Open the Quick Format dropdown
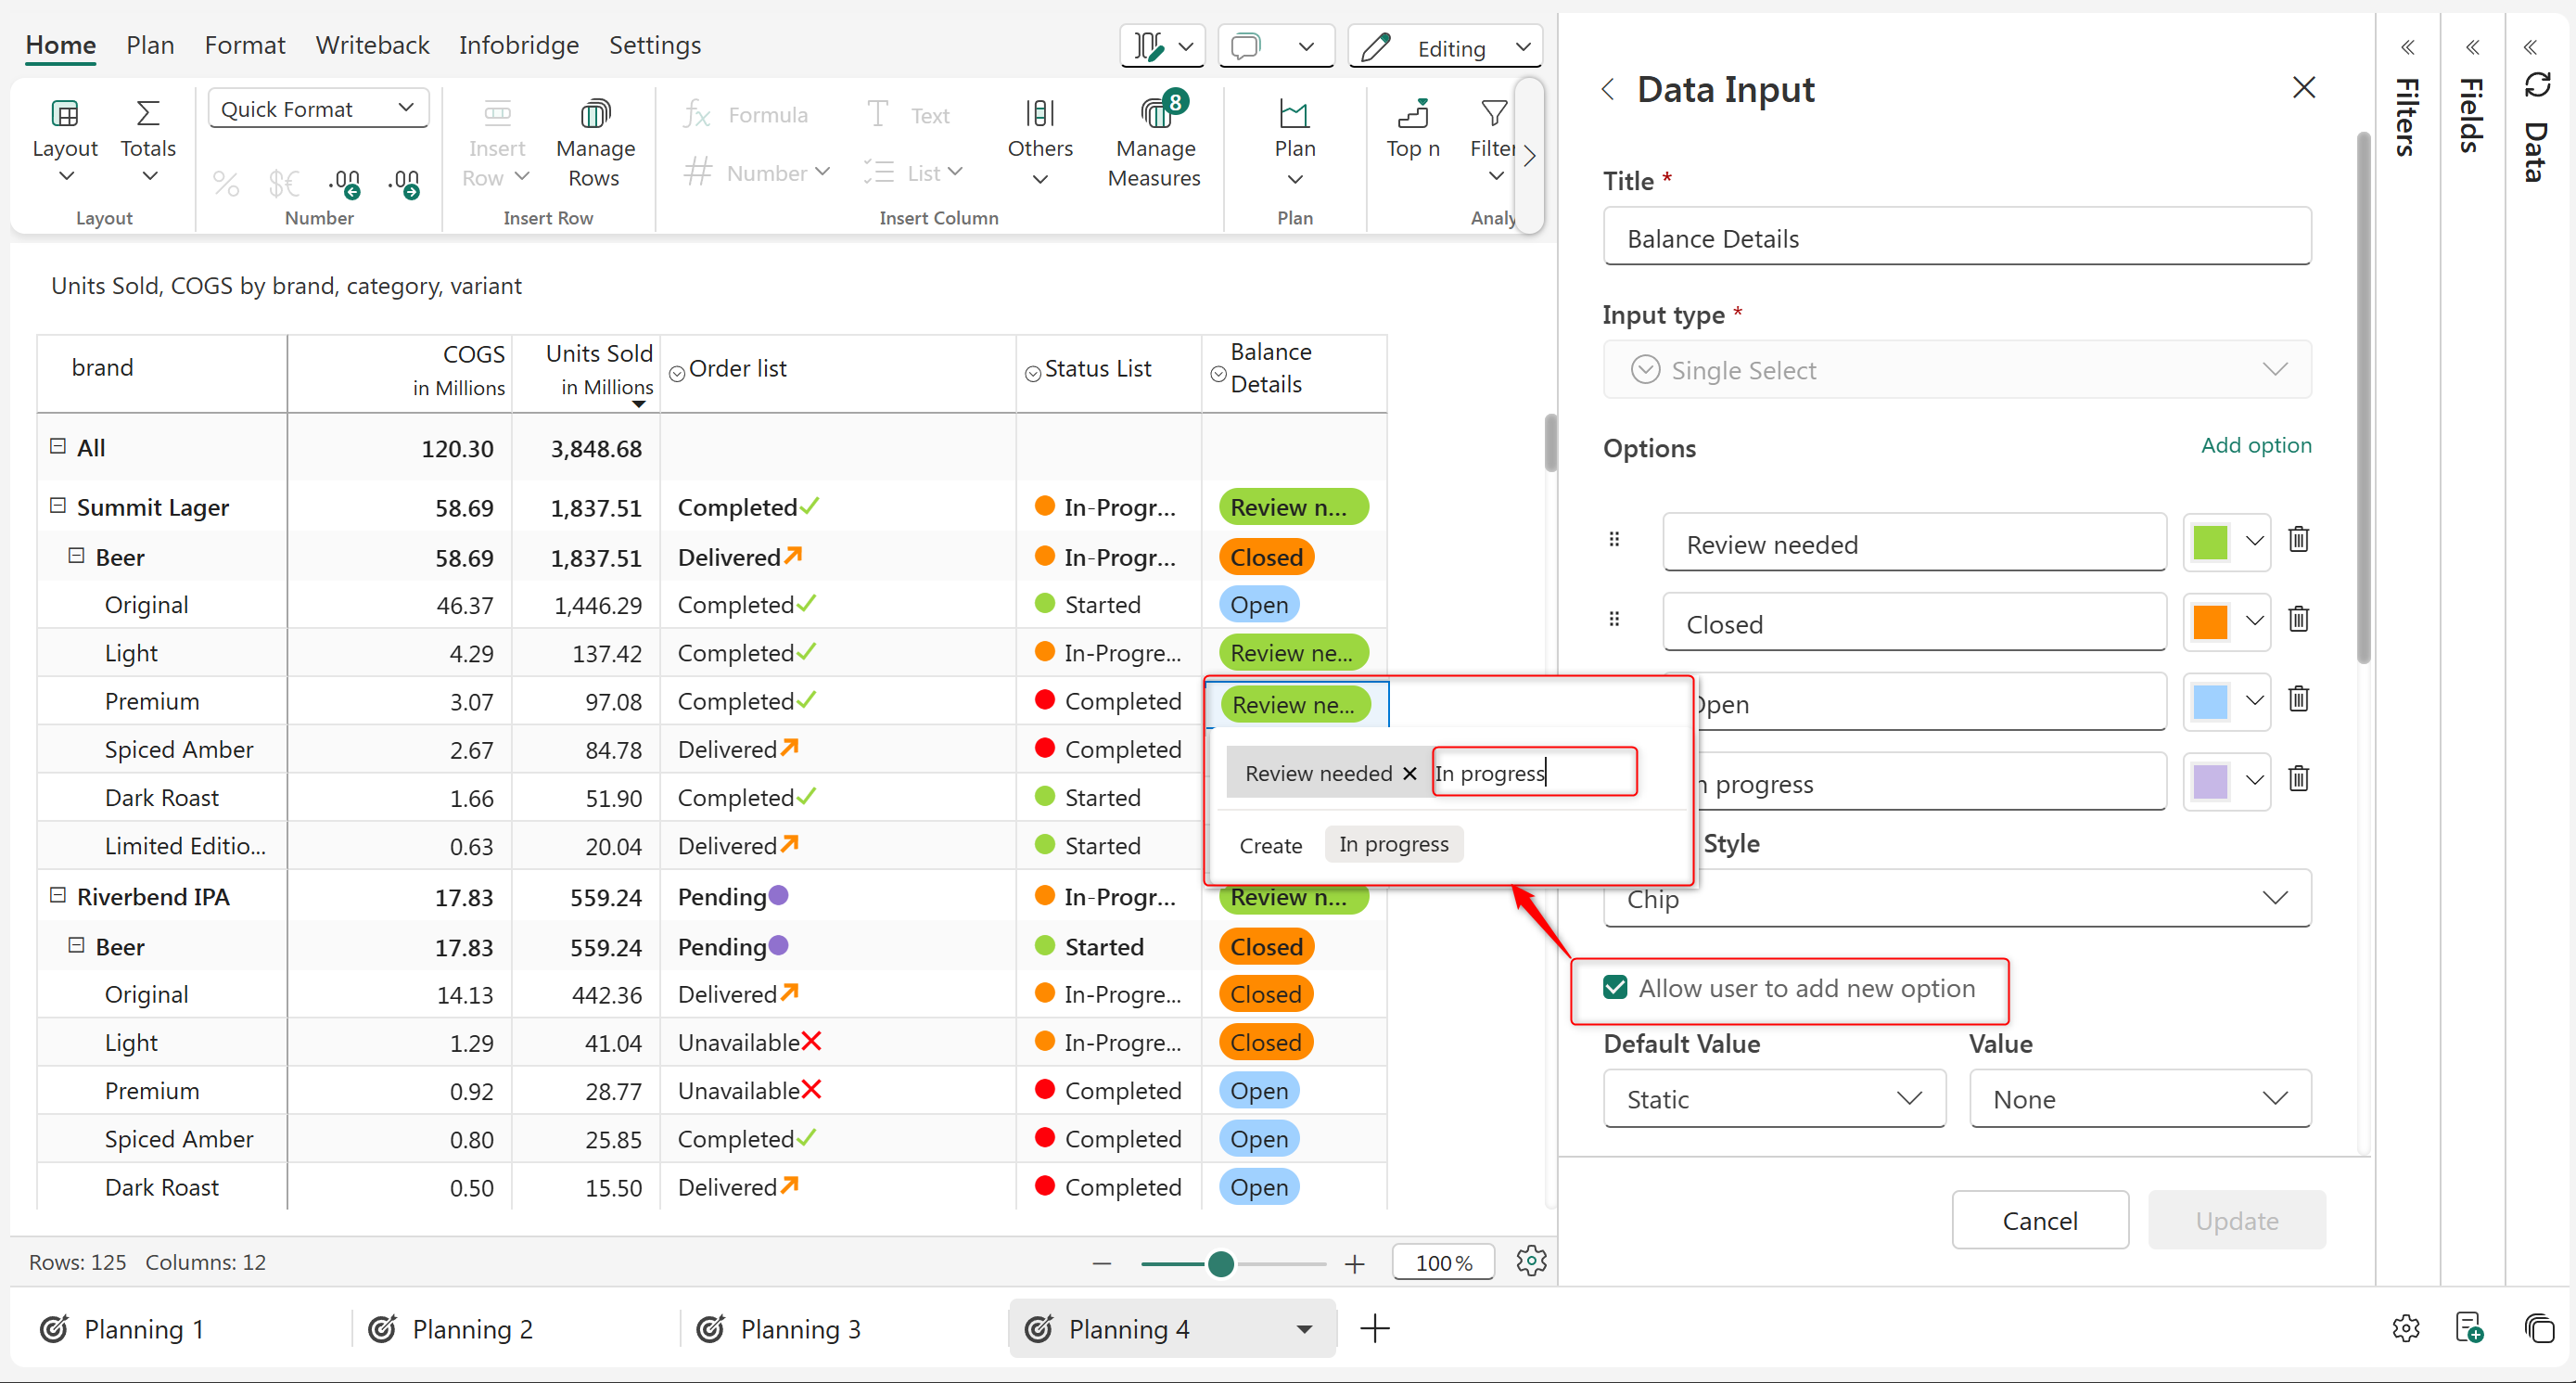Screen dimensions: 2576x1383 click(x=318, y=109)
